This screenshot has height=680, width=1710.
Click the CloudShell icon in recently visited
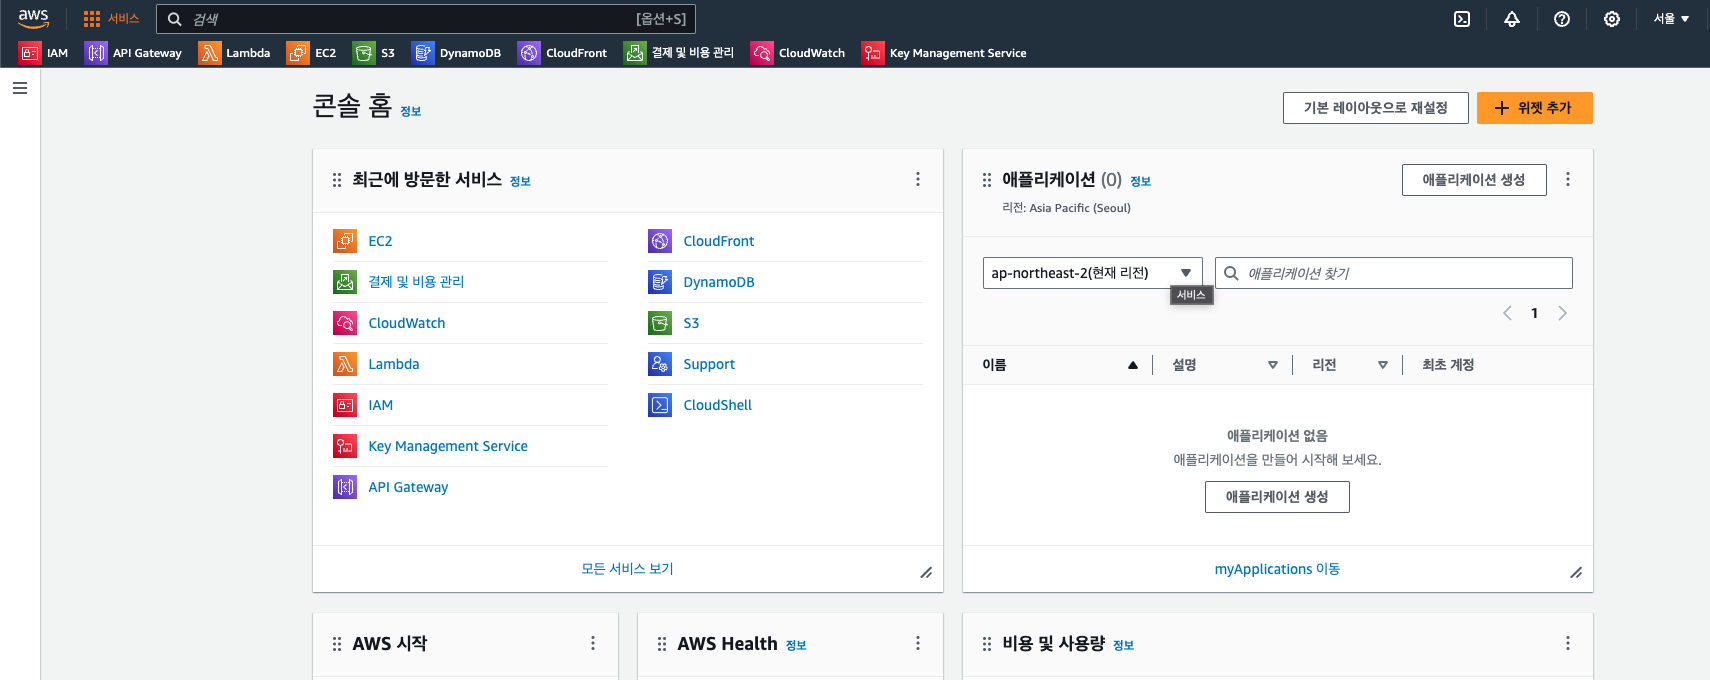pos(660,405)
